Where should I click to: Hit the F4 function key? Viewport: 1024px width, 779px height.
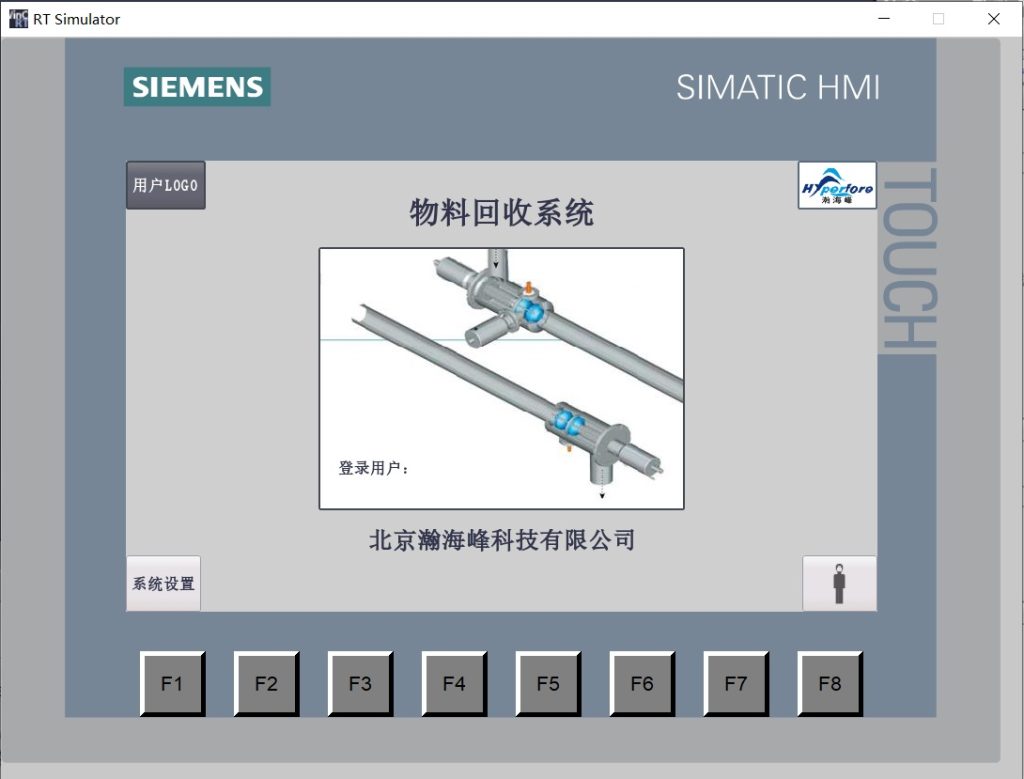click(x=454, y=684)
